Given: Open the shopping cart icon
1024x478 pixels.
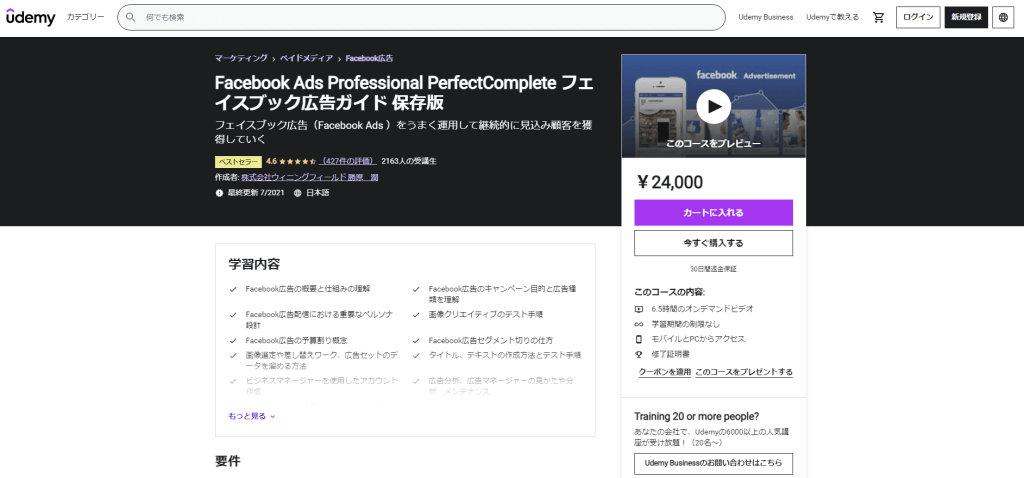Looking at the screenshot, I should (x=878, y=18).
